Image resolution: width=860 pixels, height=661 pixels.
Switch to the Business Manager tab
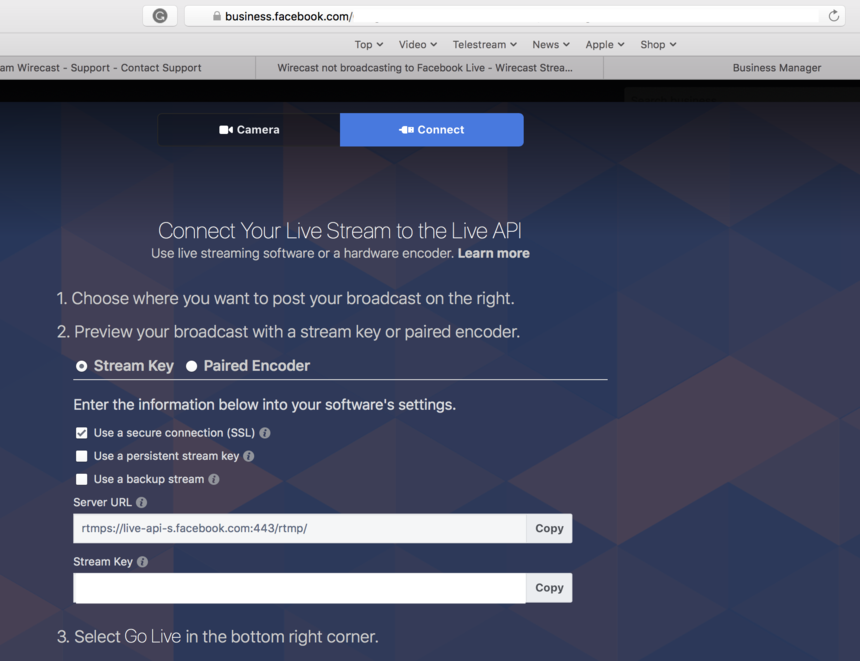coord(732,68)
